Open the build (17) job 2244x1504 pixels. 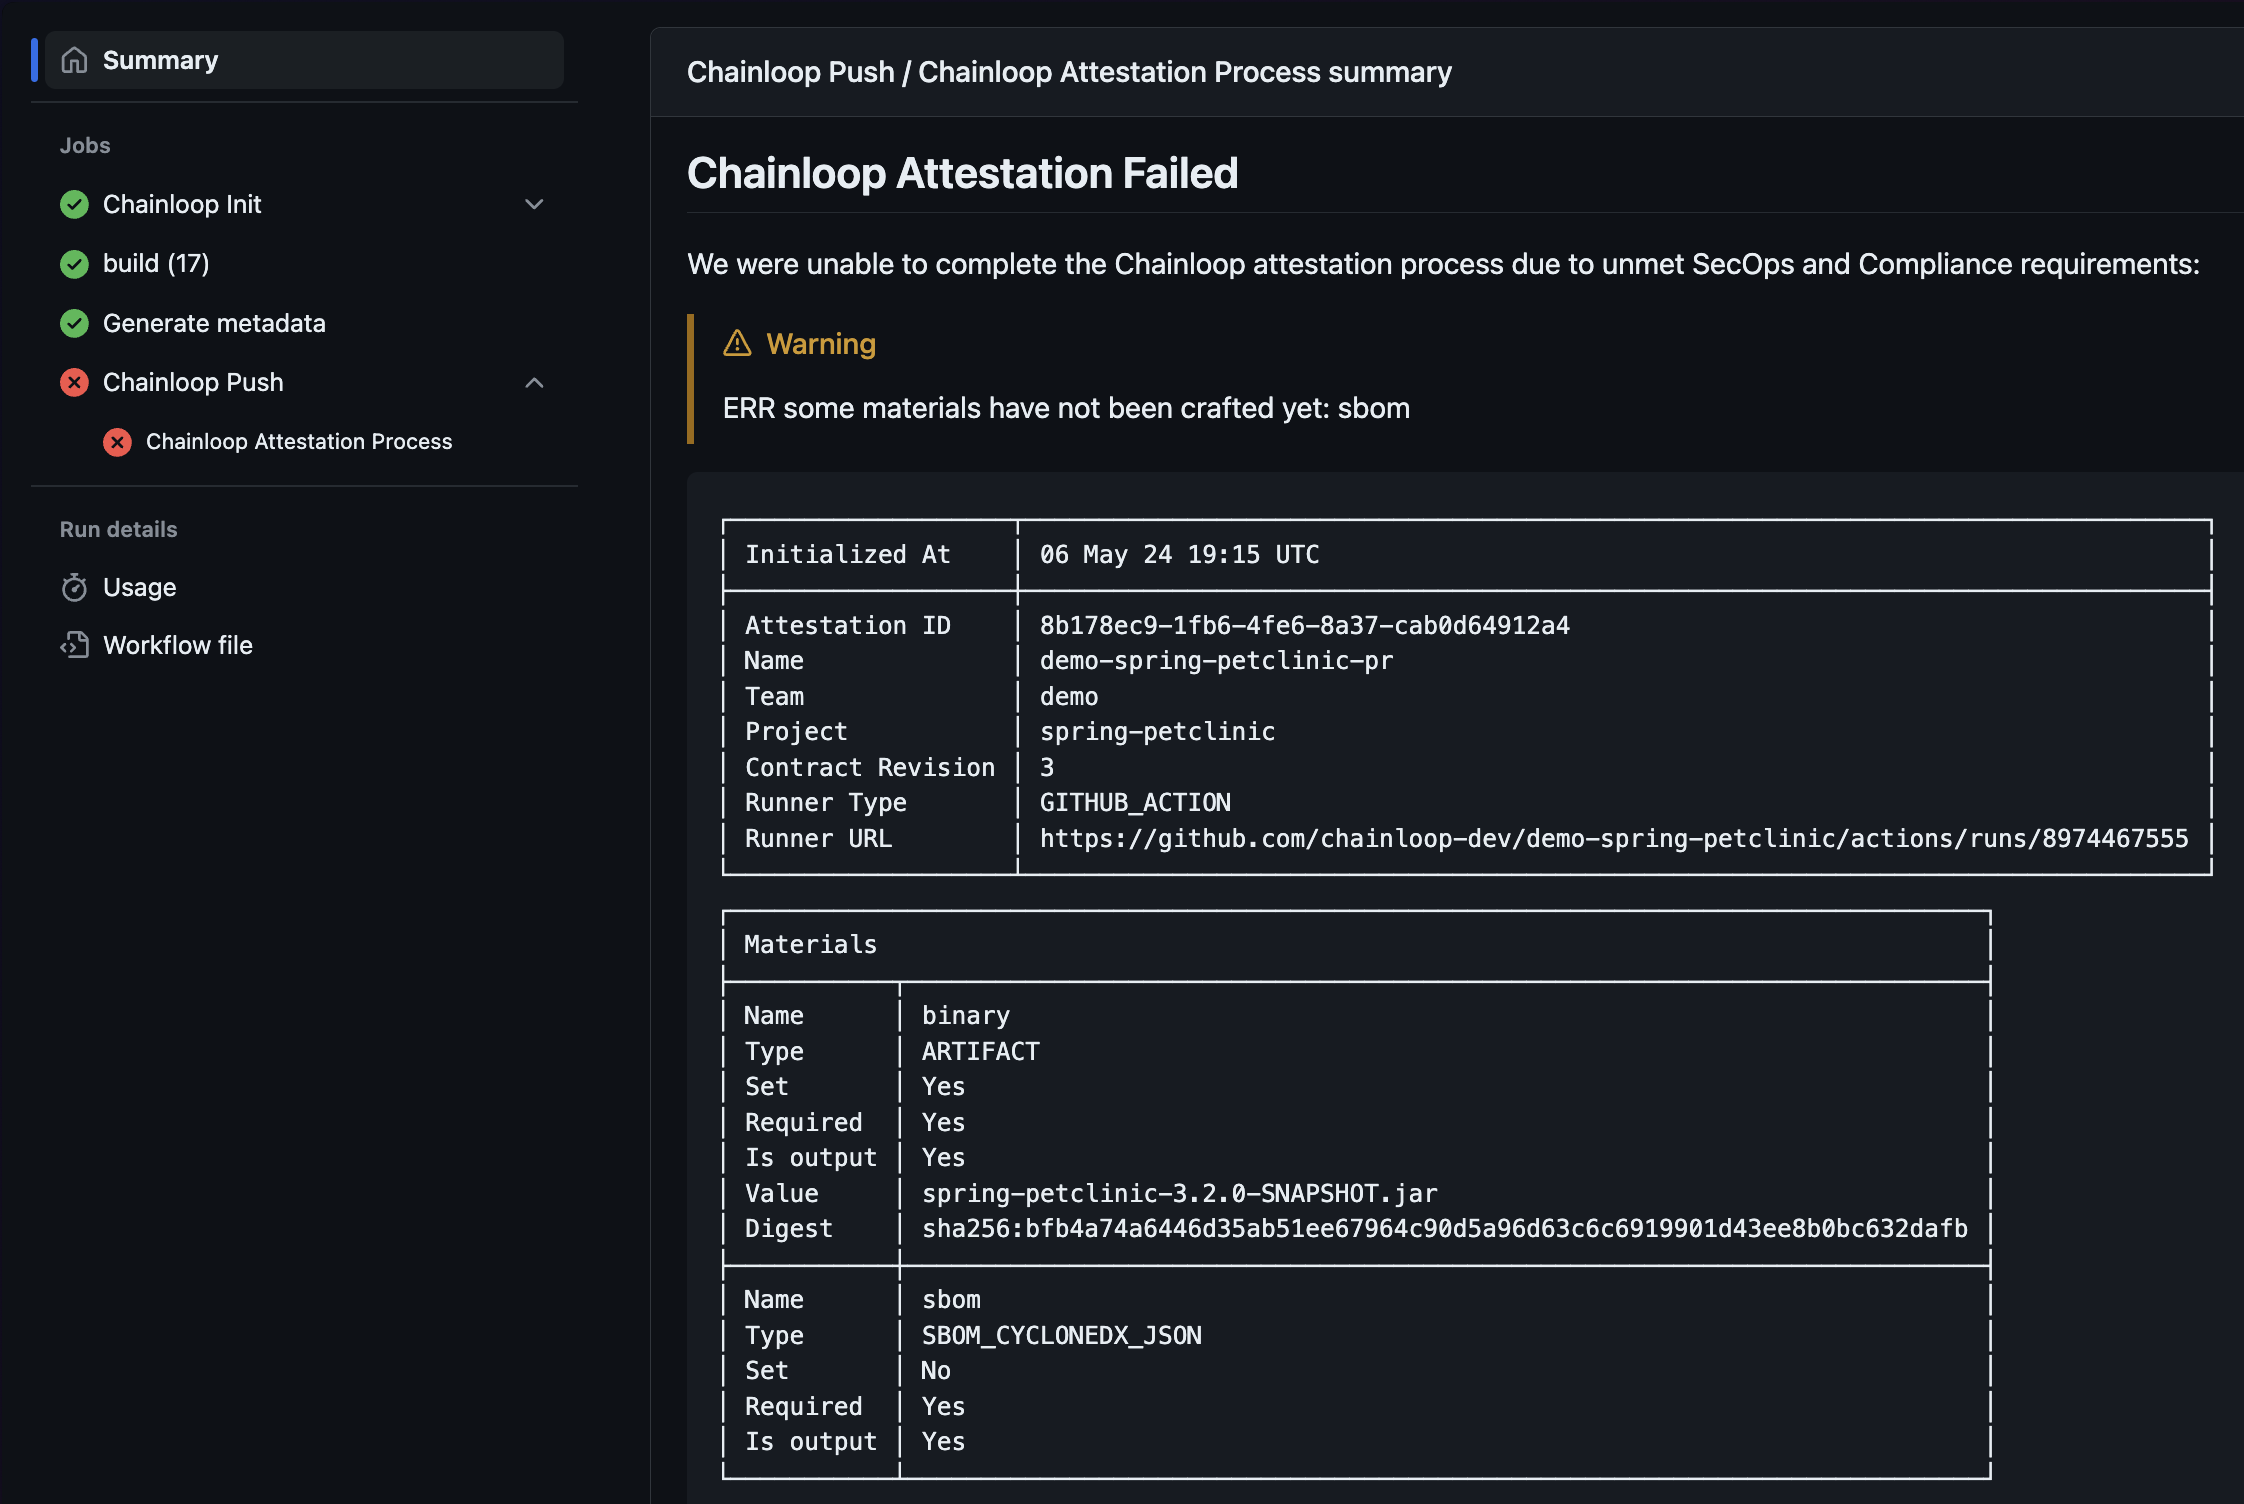[156, 263]
